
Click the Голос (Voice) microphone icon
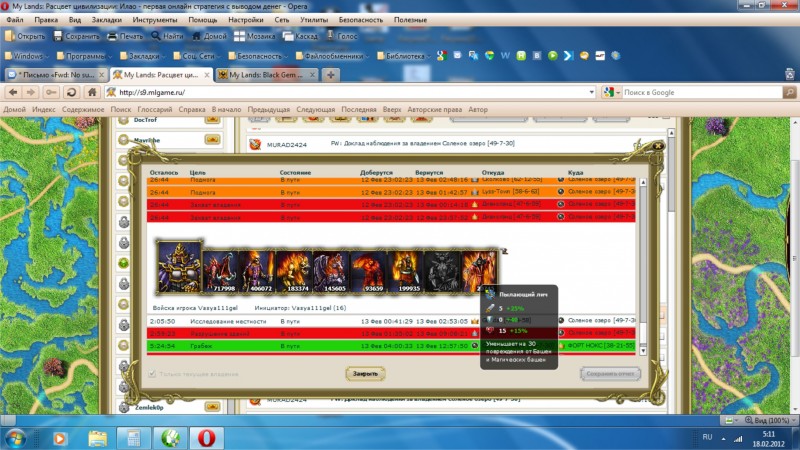coord(330,35)
